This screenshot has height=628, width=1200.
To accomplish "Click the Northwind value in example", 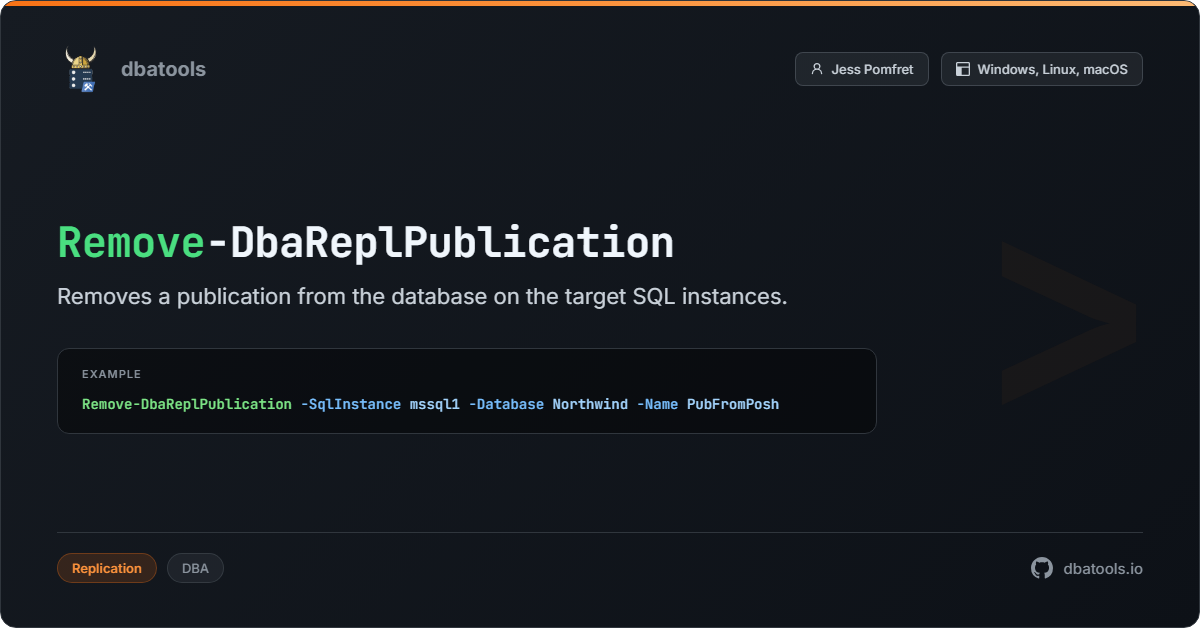I will [590, 404].
